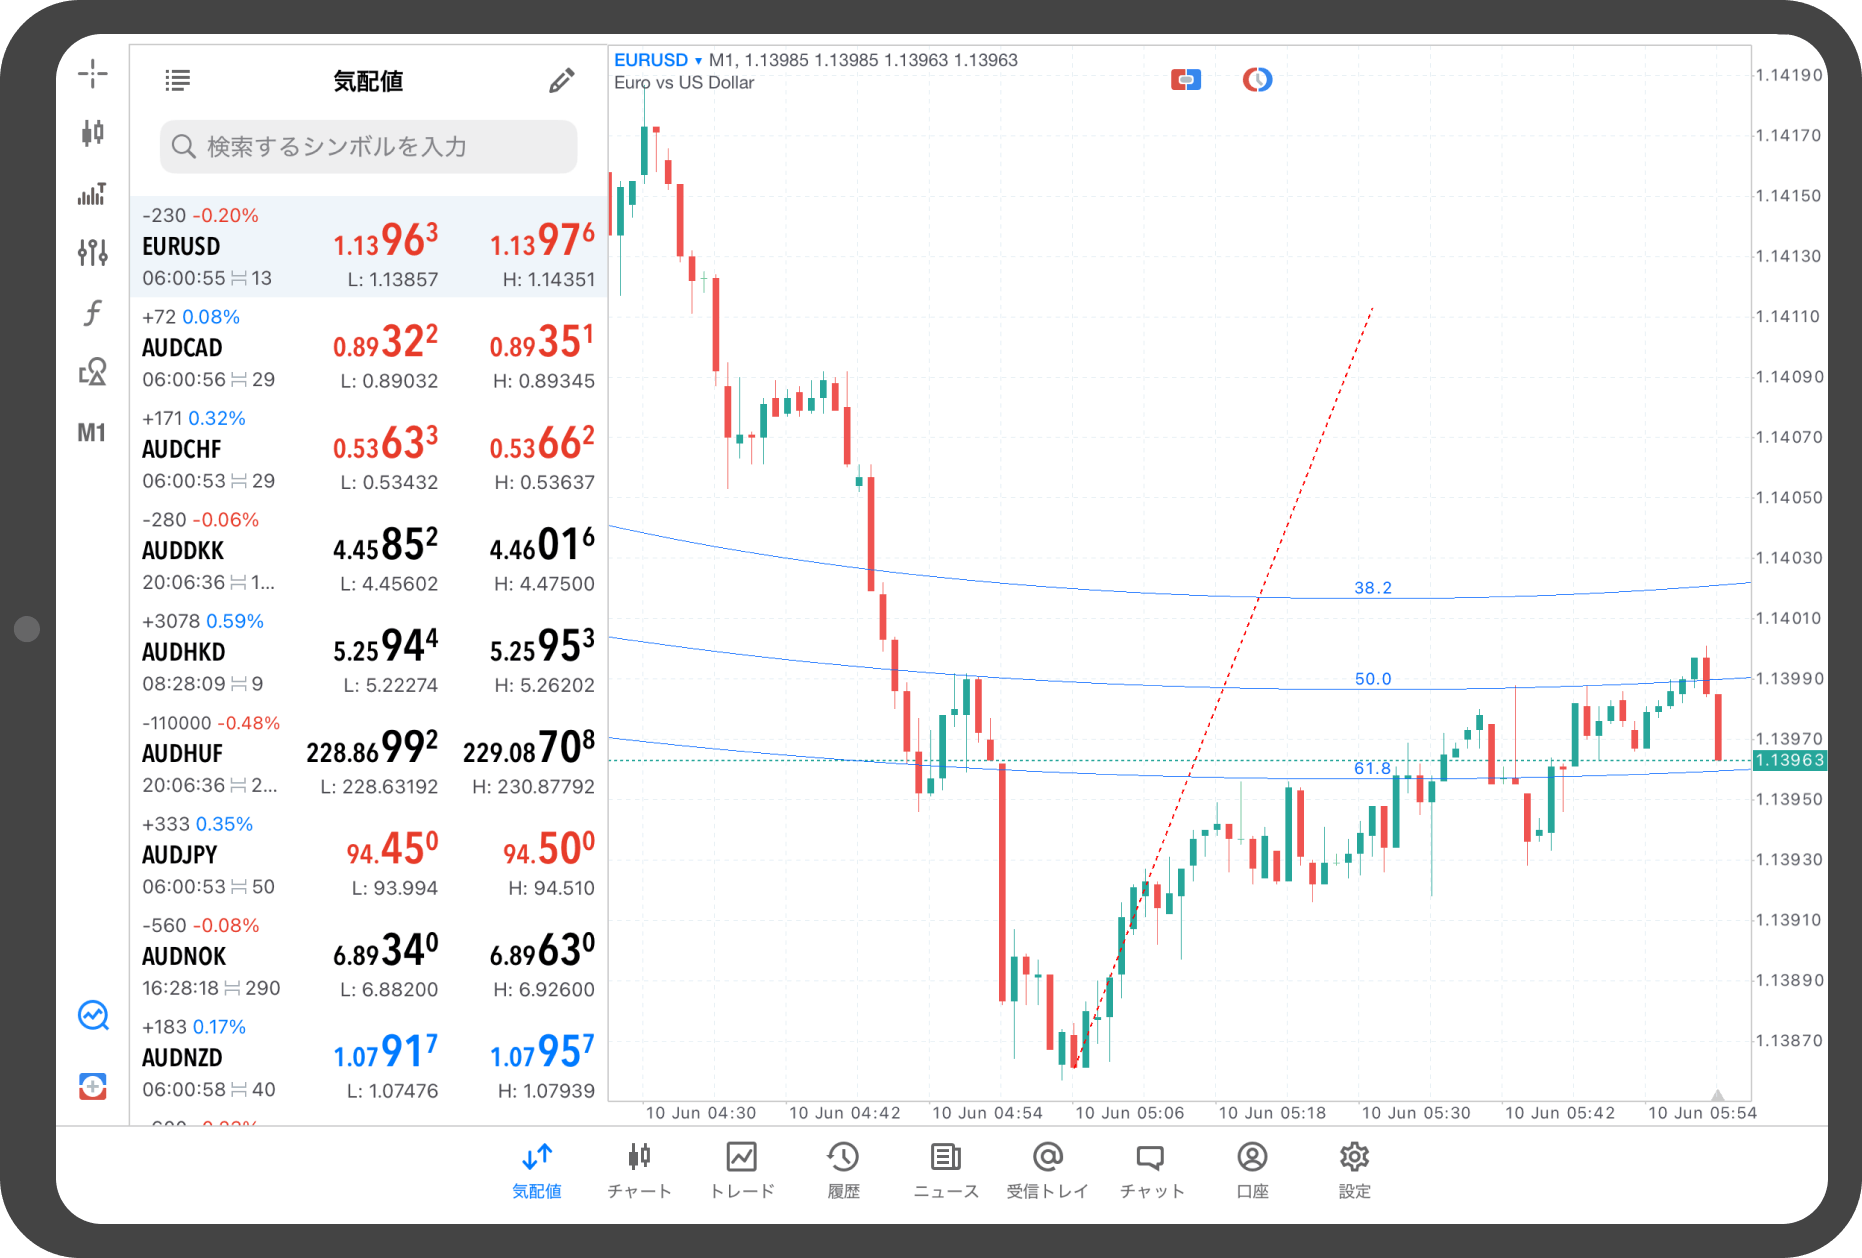Switch to the チャート tab
The image size is (1862, 1258).
[639, 1169]
